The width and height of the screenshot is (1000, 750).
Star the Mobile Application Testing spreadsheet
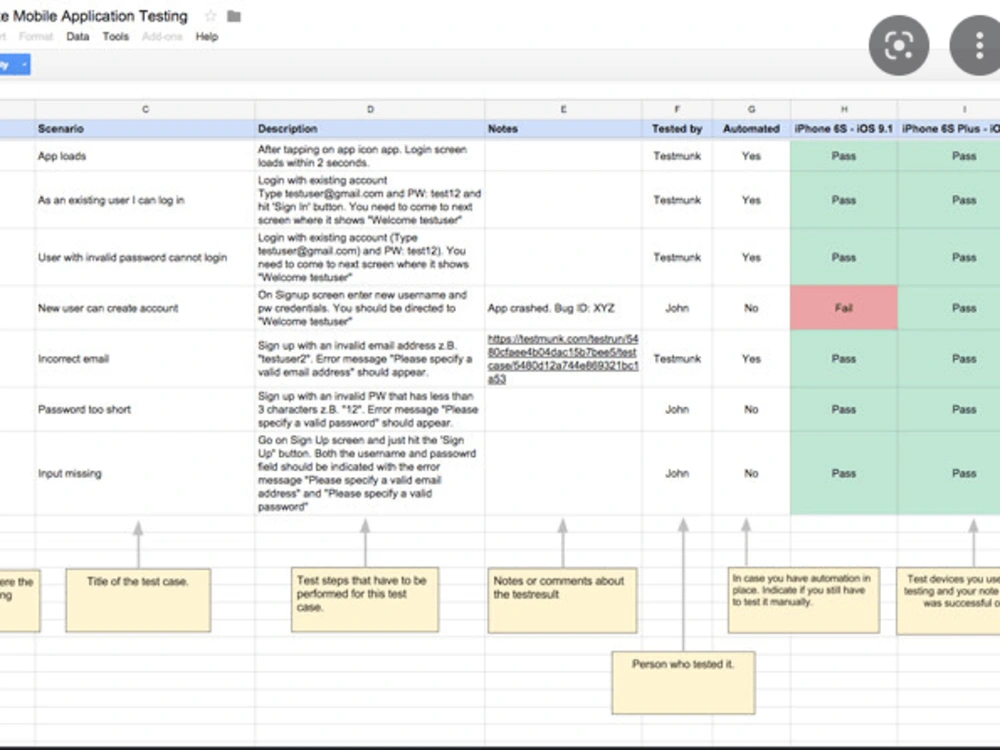click(x=210, y=16)
